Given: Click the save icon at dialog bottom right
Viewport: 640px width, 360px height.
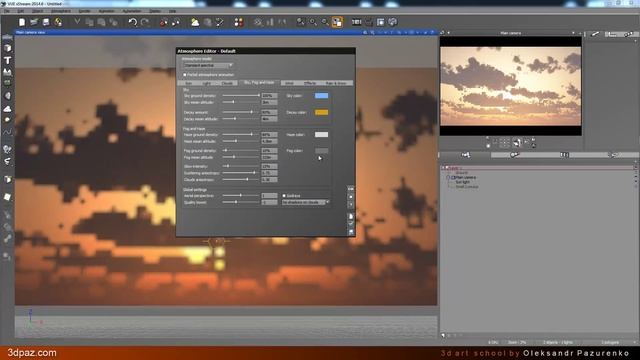Looking at the screenshot, I should pyautogui.click(x=351, y=232).
